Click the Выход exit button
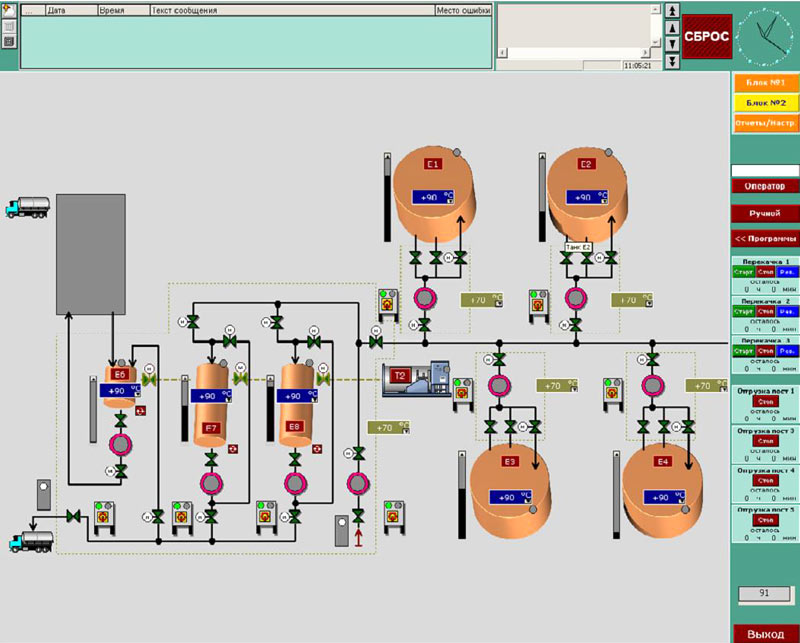This screenshot has width=800, height=643. click(764, 633)
